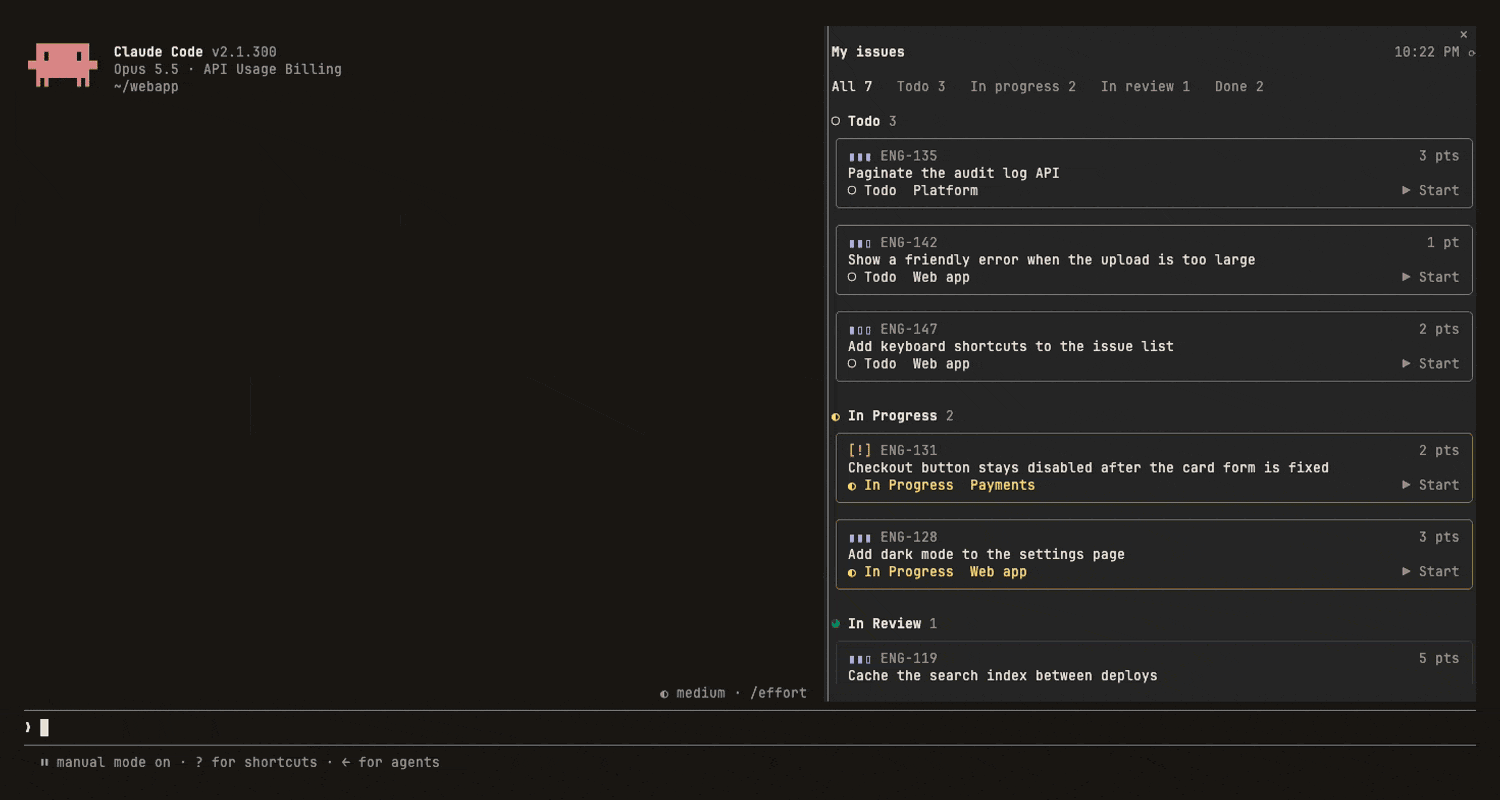
Task: Click the /effort command hint
Action: pyautogui.click(x=778, y=694)
